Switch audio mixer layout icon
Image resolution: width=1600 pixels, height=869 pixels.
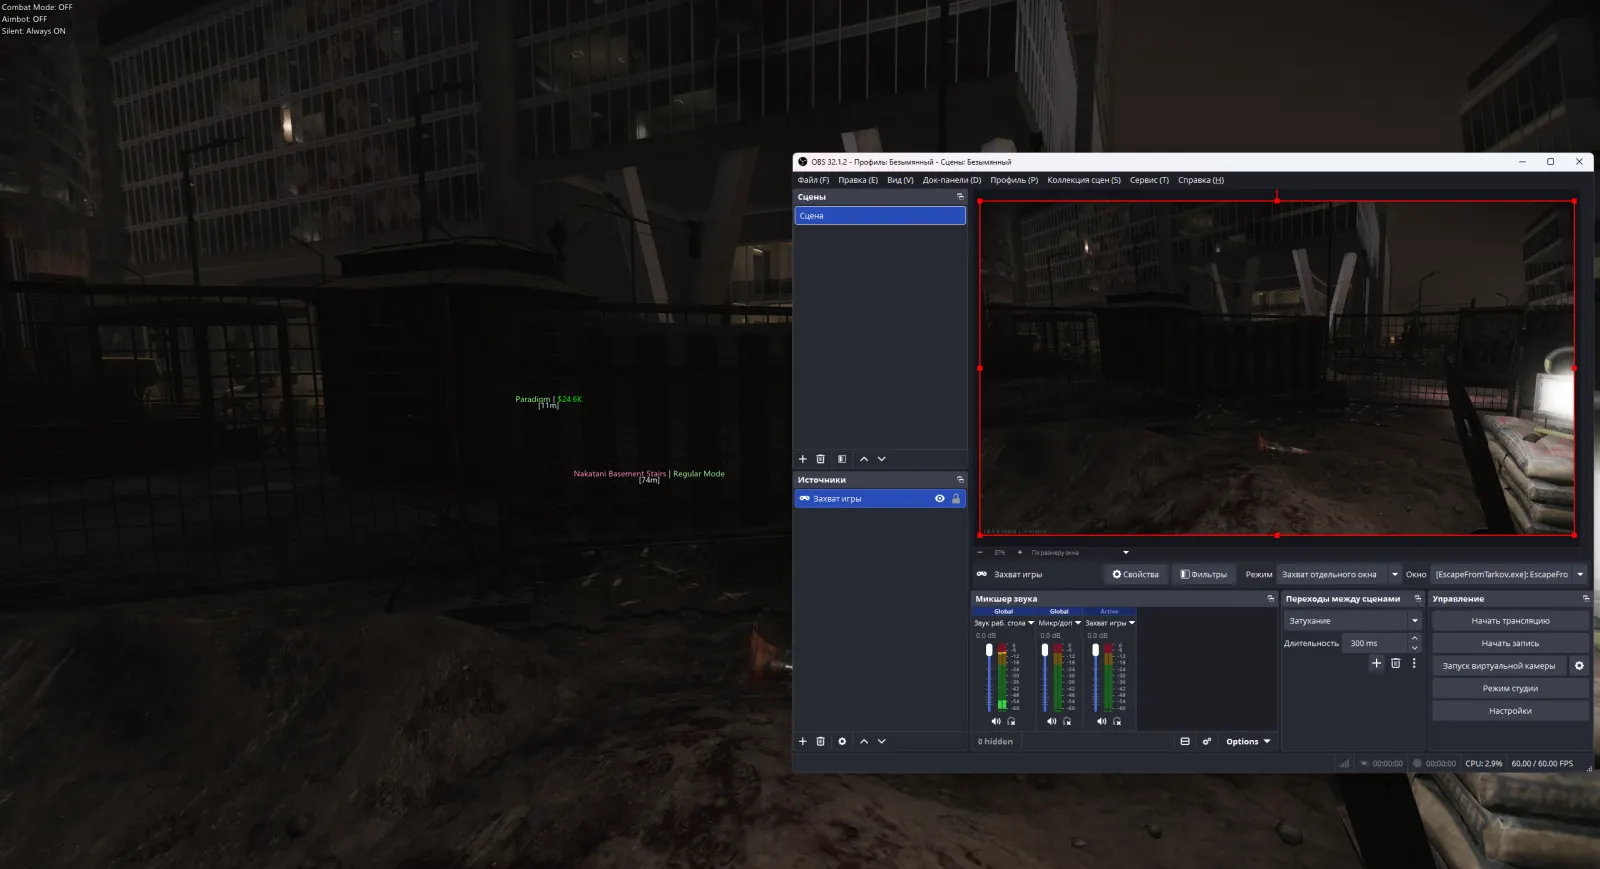(x=1185, y=741)
